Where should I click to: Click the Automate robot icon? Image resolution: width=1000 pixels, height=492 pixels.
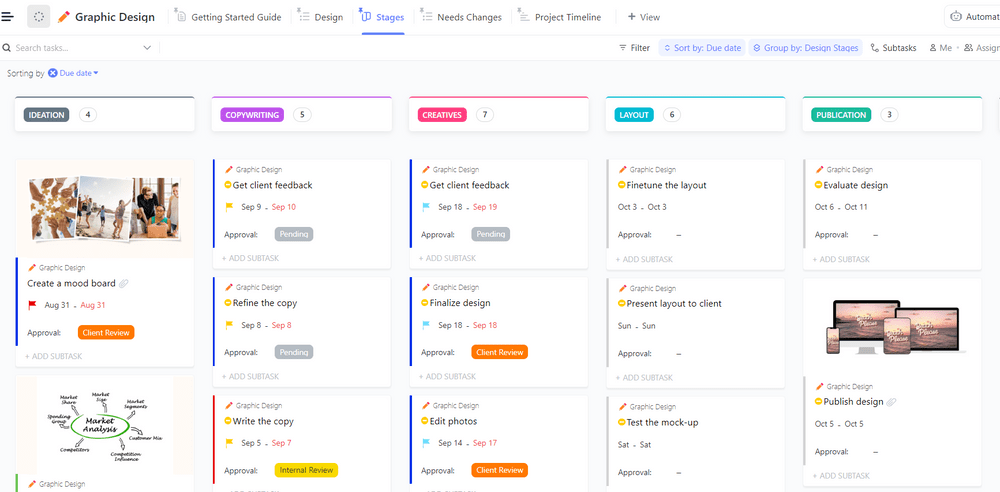957,17
